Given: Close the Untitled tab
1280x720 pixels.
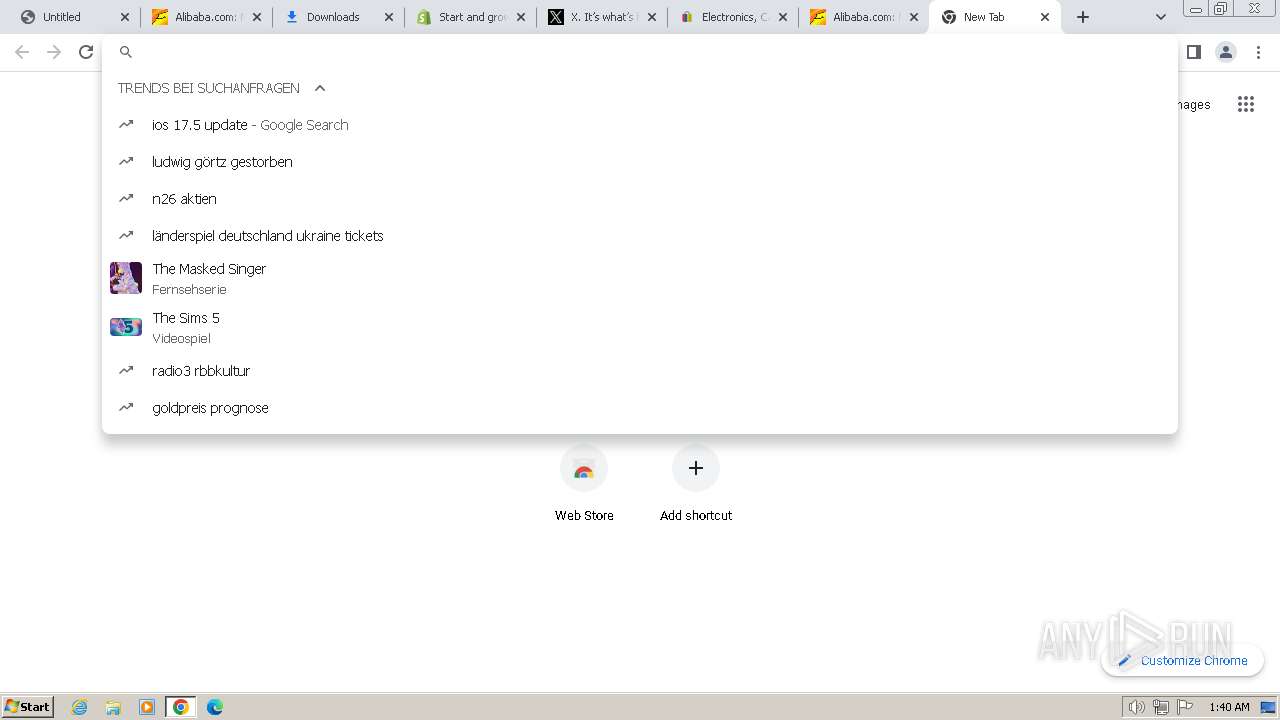Looking at the screenshot, I should coord(125,17).
